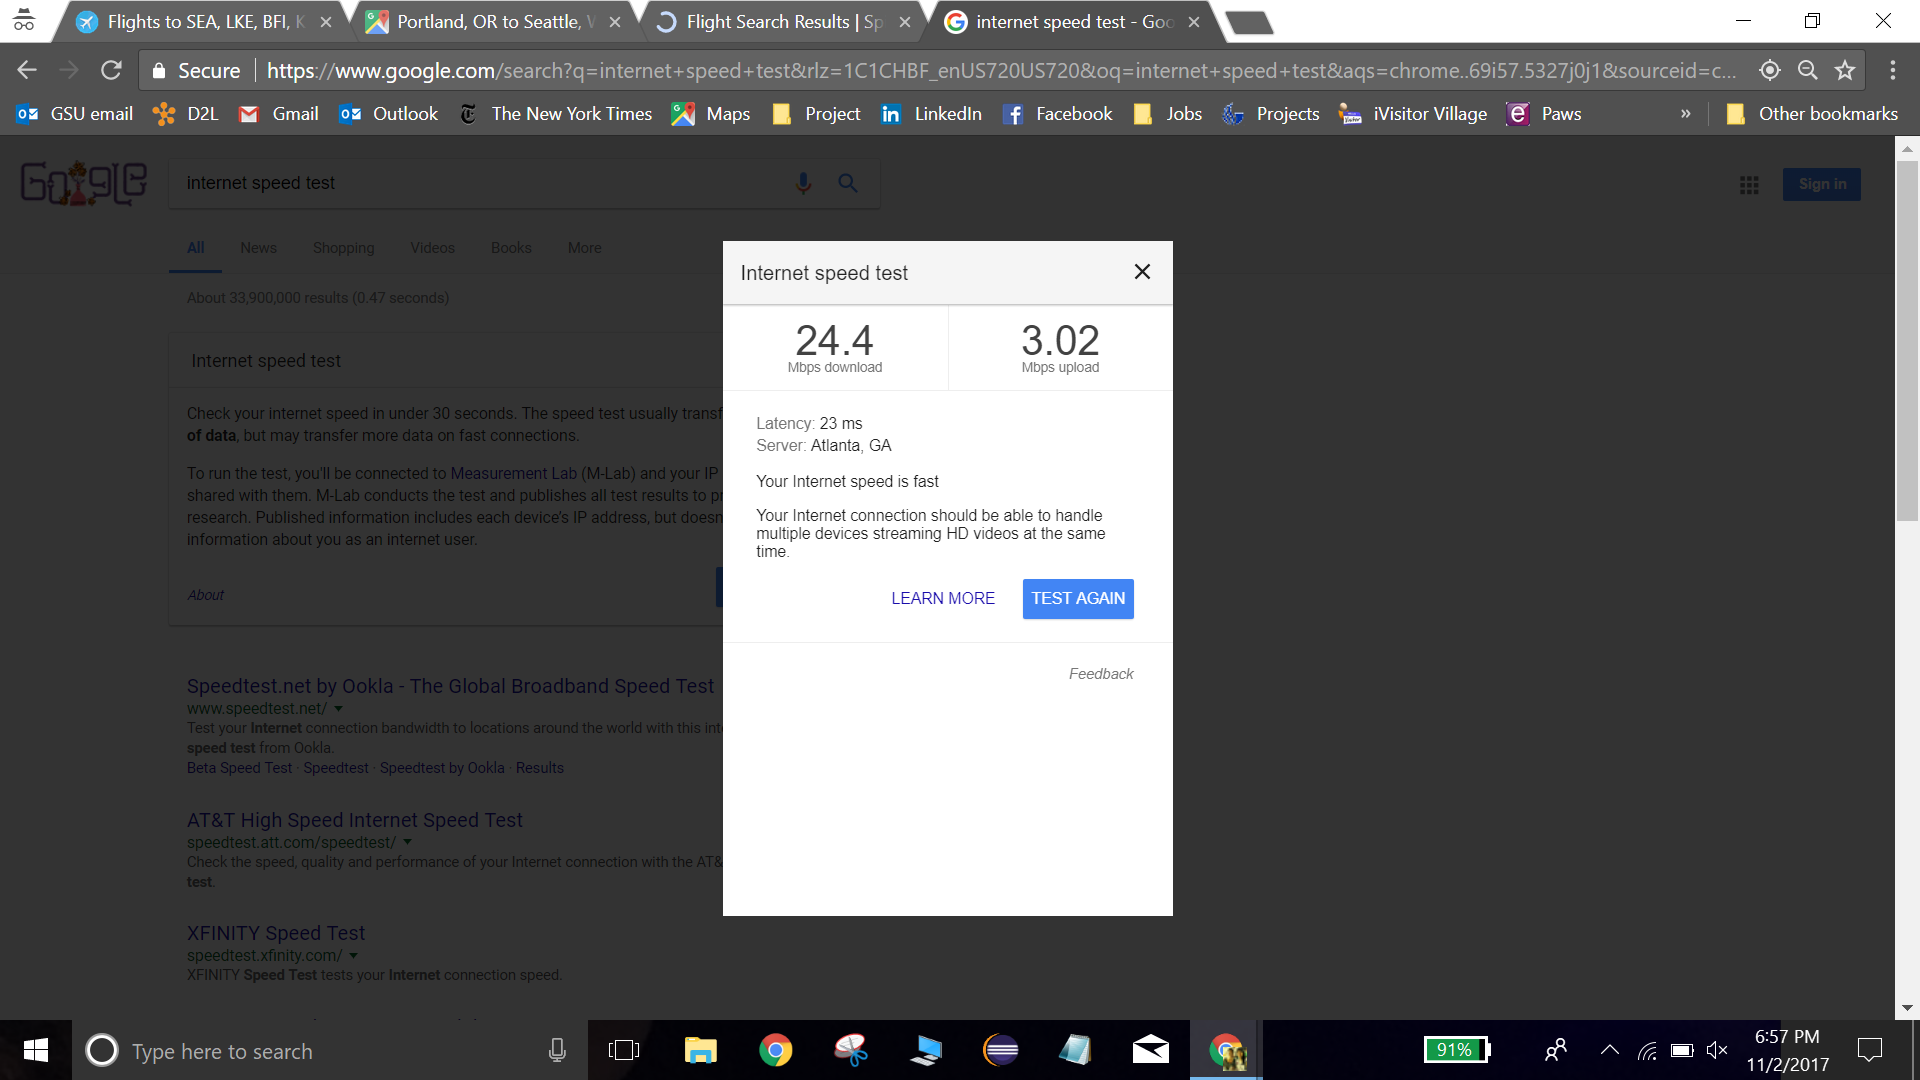Expand hidden bookmarks with chevron
This screenshot has width=1920, height=1080.
point(1685,114)
